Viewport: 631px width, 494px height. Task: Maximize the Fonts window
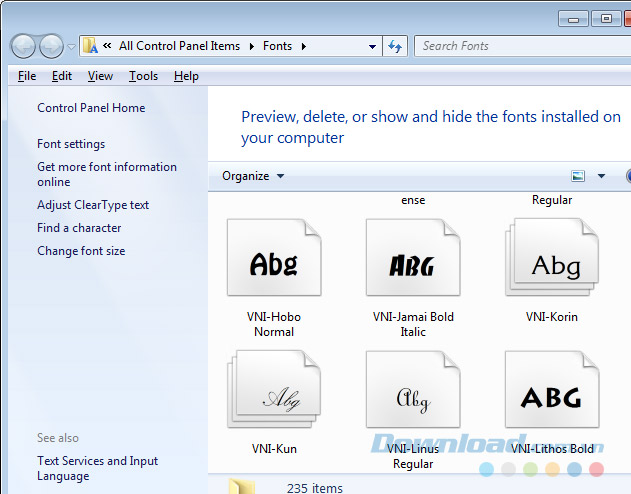point(606,19)
